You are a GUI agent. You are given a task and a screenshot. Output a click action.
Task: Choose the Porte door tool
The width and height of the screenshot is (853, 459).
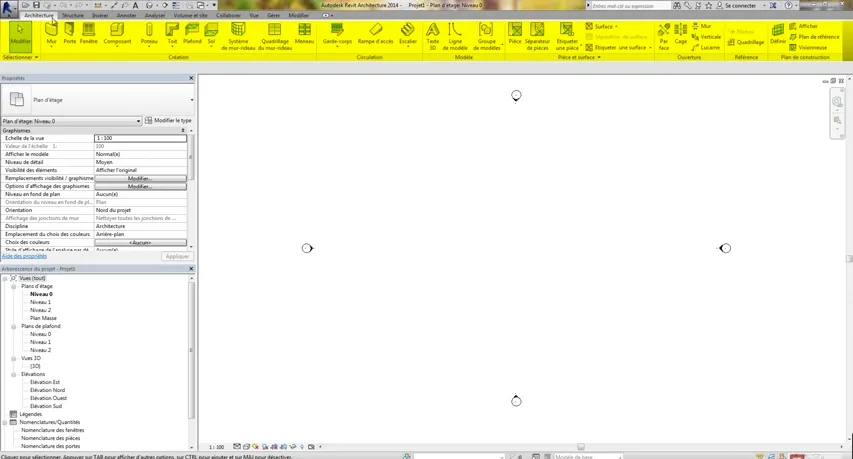pyautogui.click(x=70, y=34)
